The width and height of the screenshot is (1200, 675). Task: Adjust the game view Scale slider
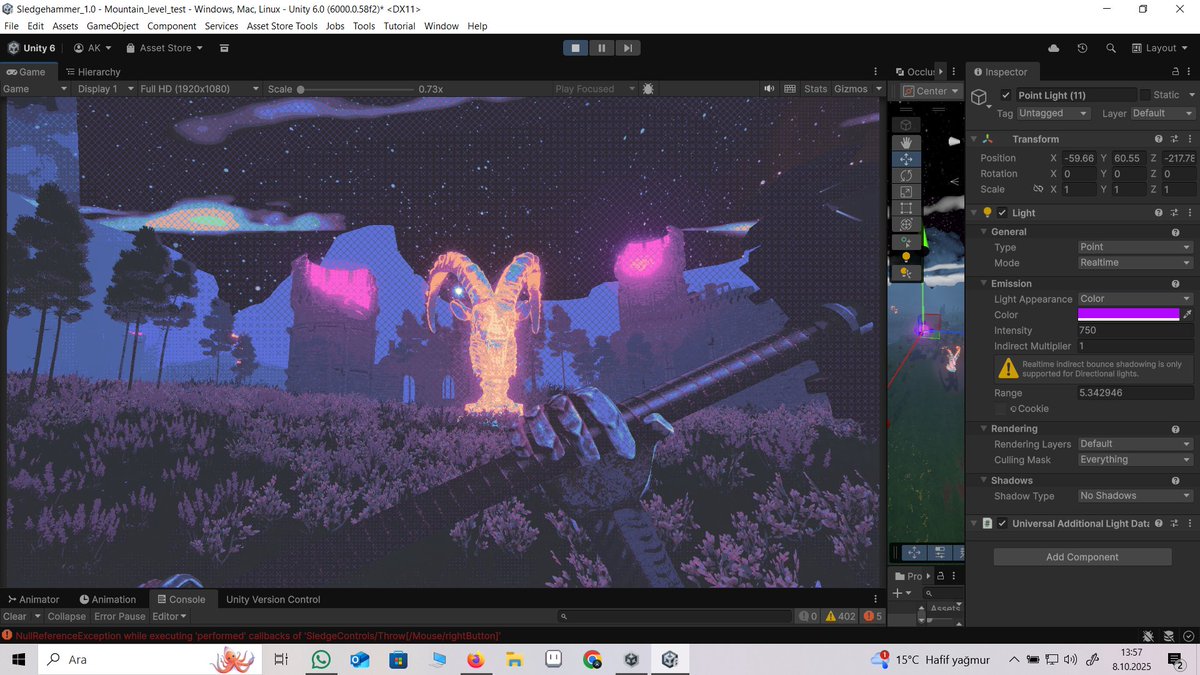357,89
